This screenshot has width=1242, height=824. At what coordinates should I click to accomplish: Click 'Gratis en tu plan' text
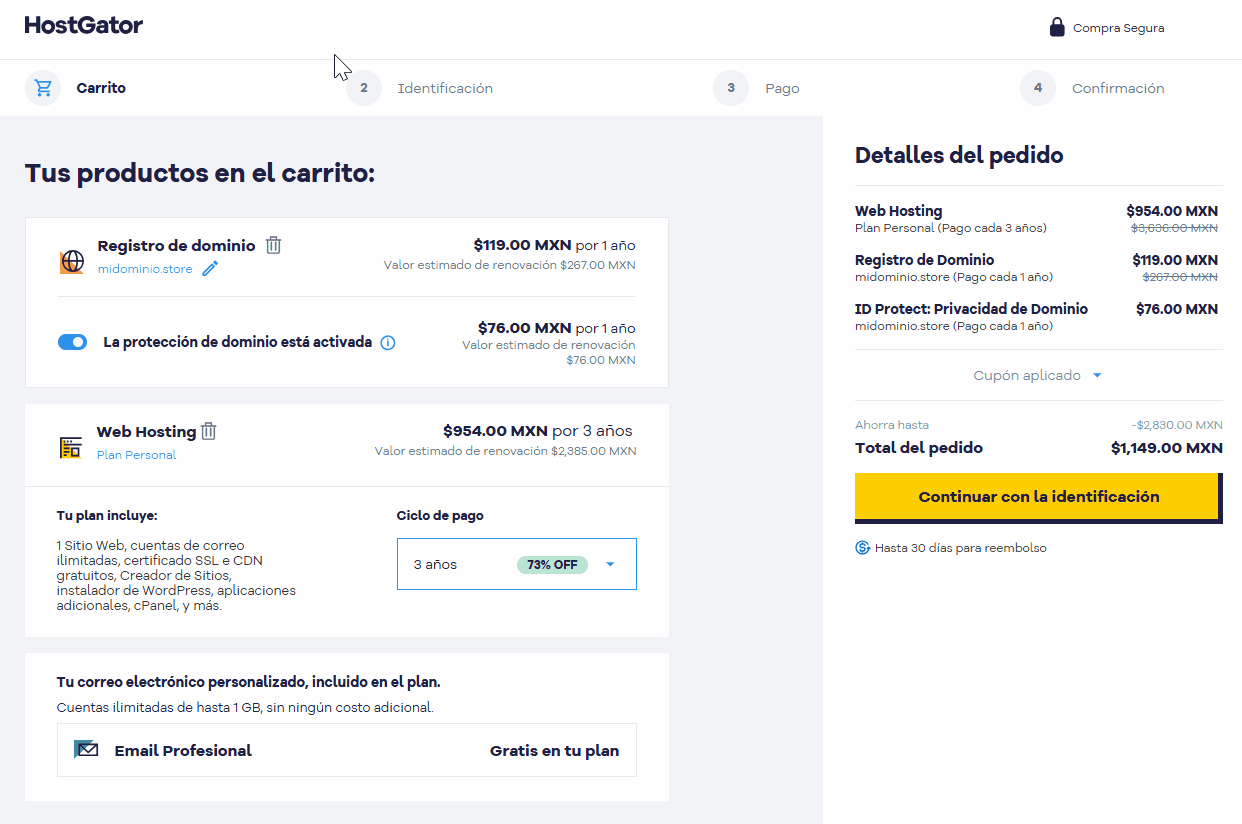[554, 751]
